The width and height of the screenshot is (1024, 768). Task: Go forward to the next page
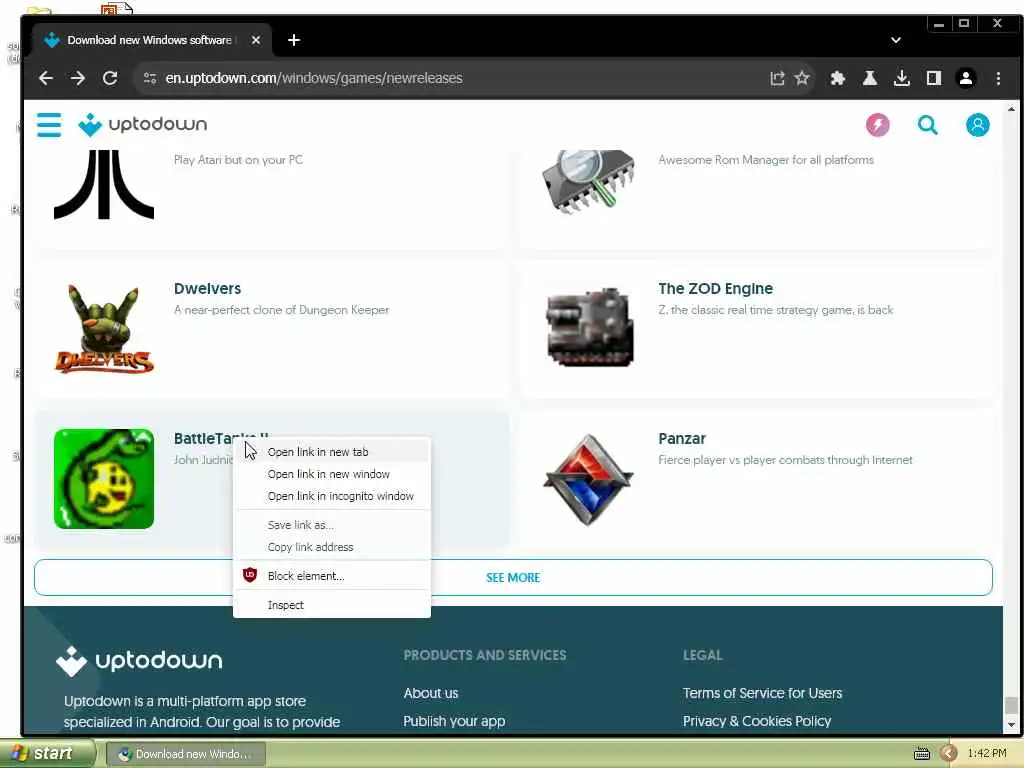pos(78,78)
